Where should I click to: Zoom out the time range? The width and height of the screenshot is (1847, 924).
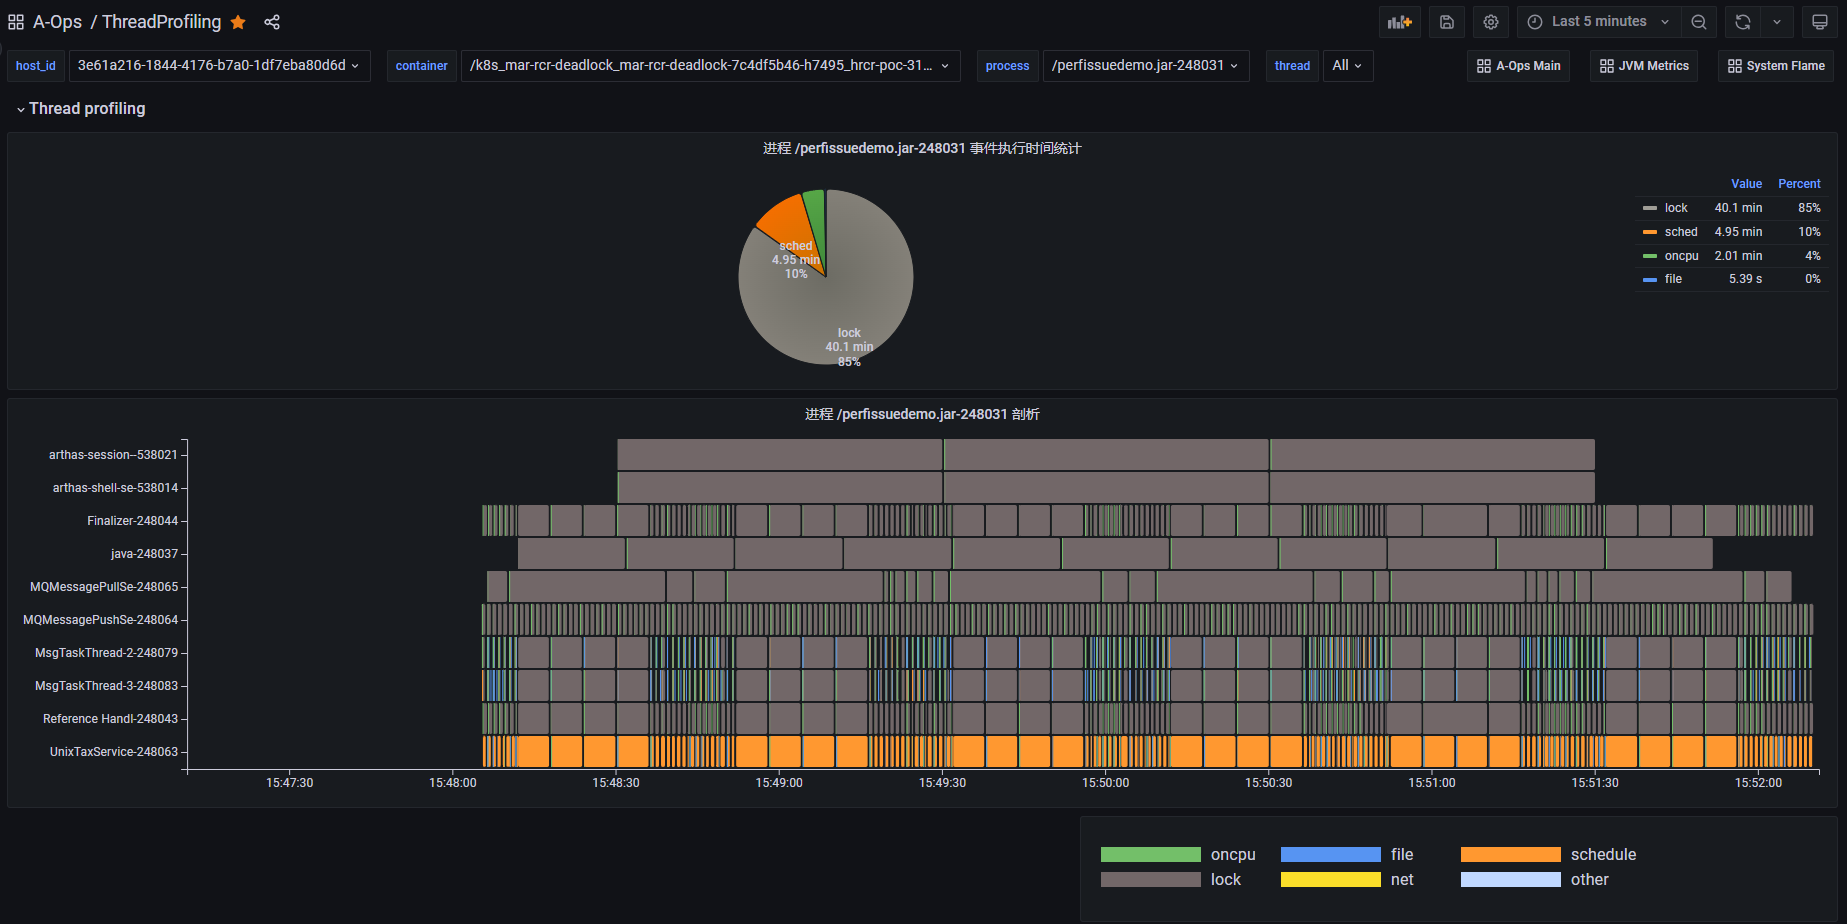pos(1698,22)
